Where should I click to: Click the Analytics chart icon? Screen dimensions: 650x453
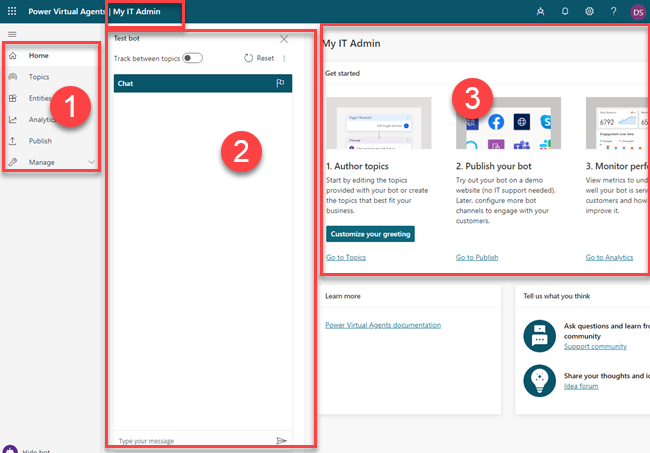pyautogui.click(x=13, y=119)
